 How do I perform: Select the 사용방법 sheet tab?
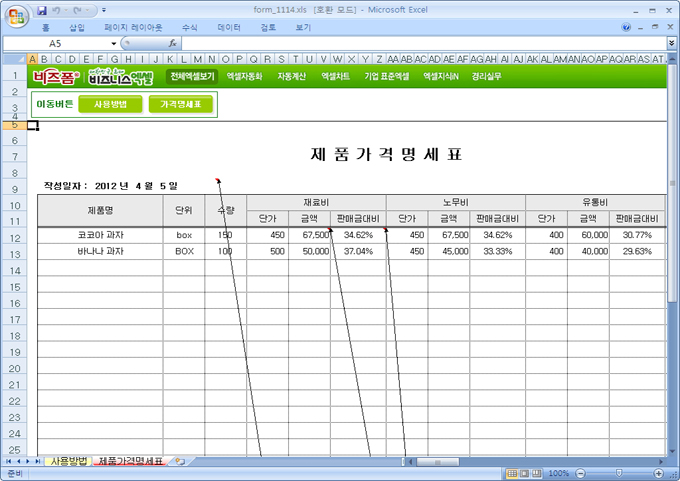pos(69,461)
